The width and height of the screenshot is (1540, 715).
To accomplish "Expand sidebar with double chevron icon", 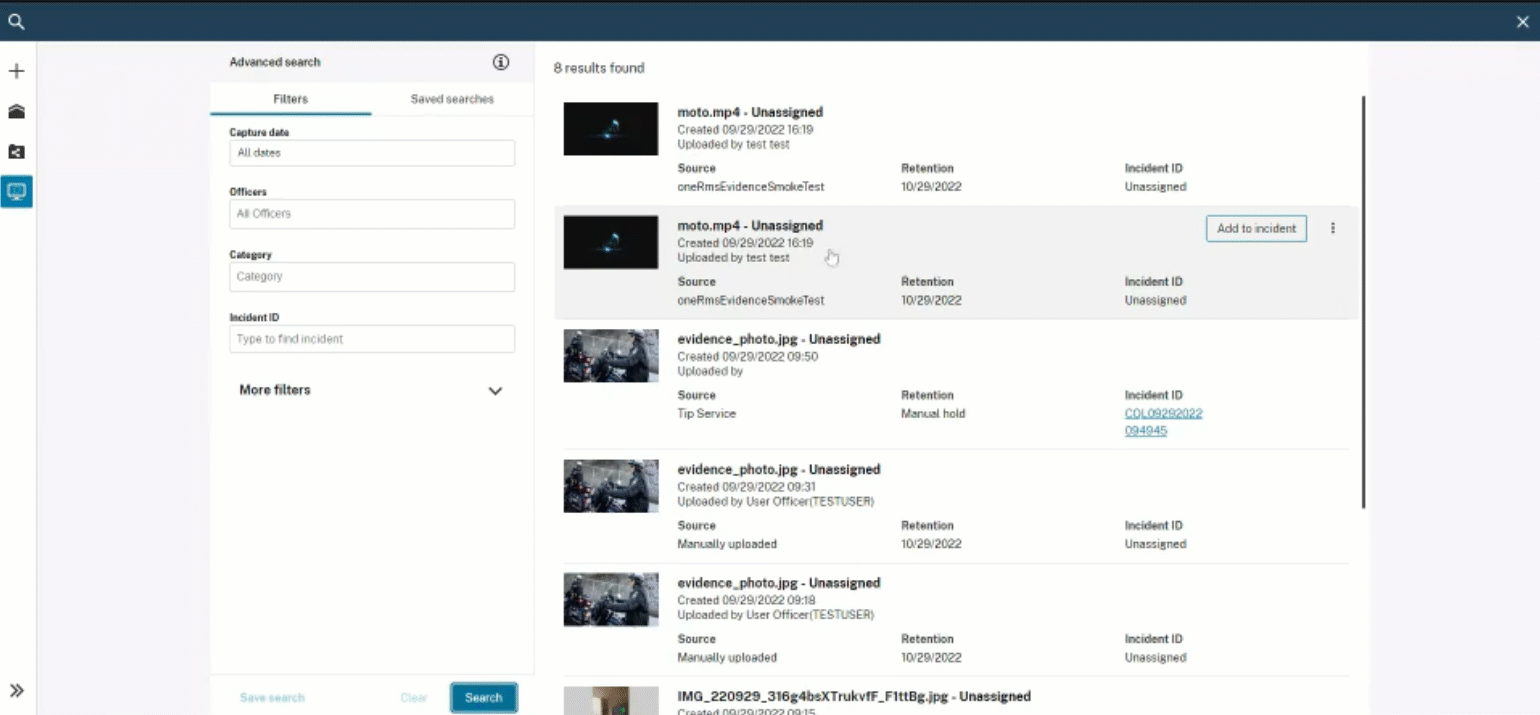I will pyautogui.click(x=16, y=691).
